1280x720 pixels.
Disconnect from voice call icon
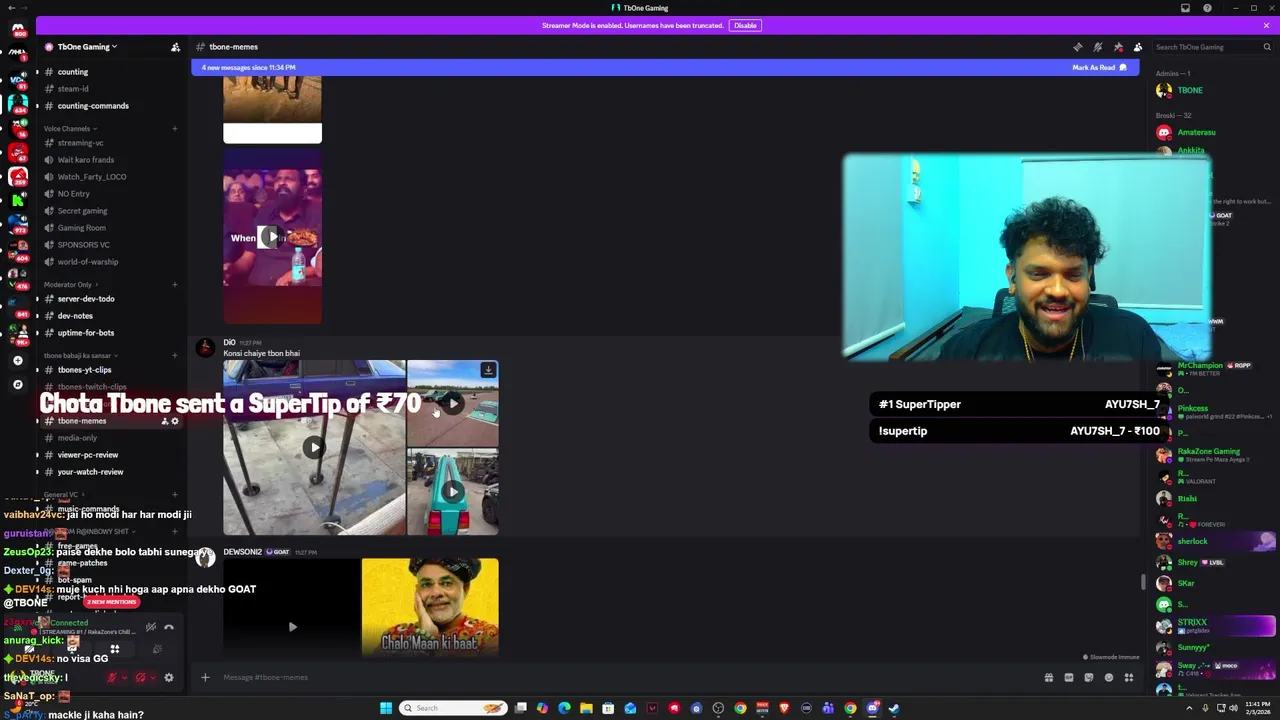(x=169, y=627)
